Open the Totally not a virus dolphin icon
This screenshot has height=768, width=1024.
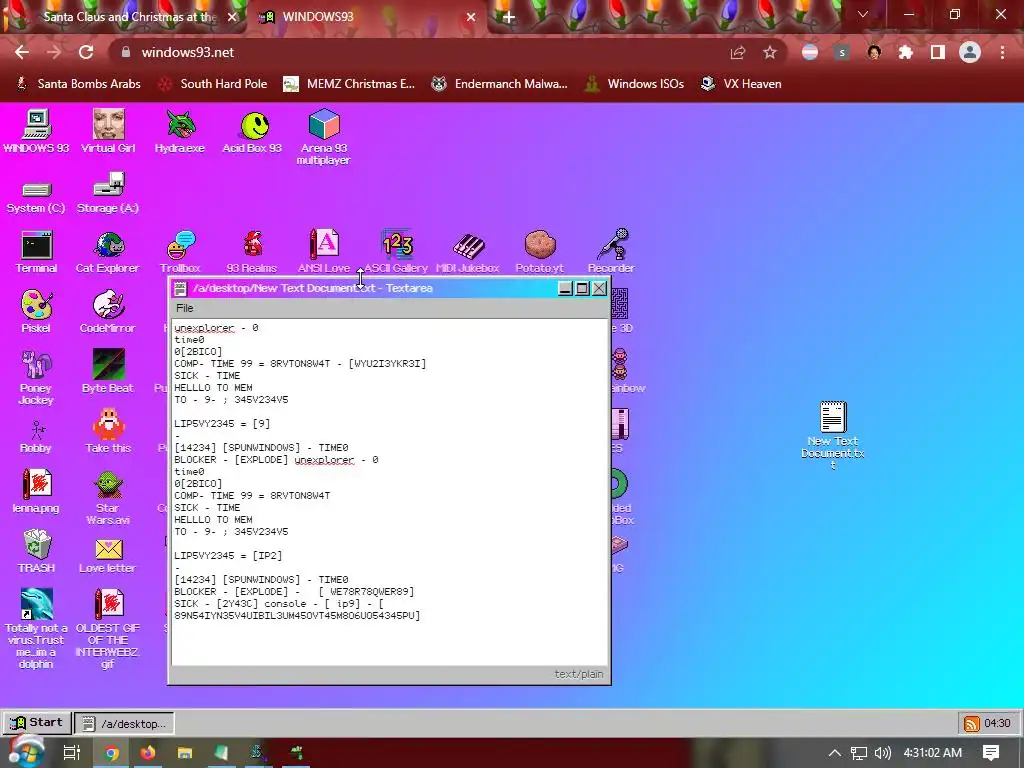tap(36, 628)
